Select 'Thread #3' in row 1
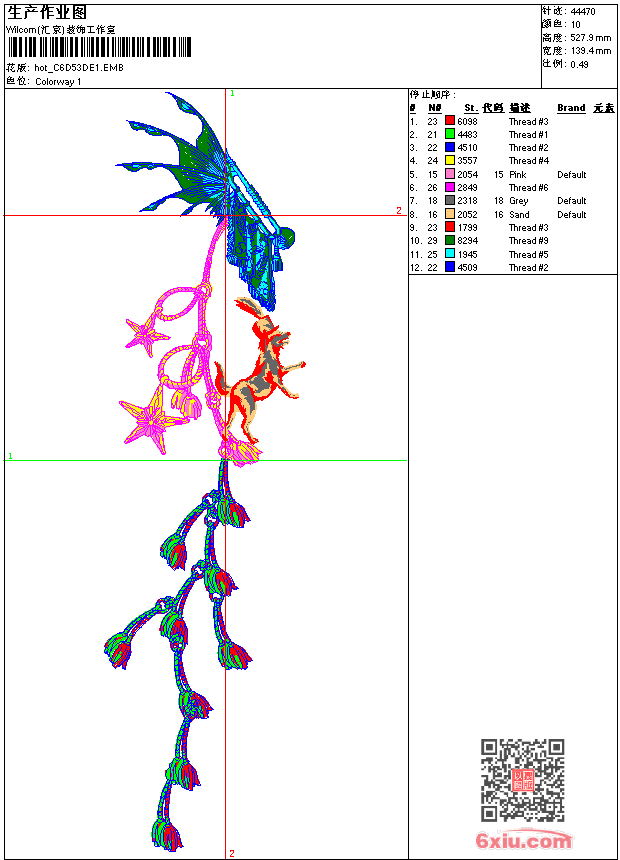The image size is (620, 860). [528, 121]
